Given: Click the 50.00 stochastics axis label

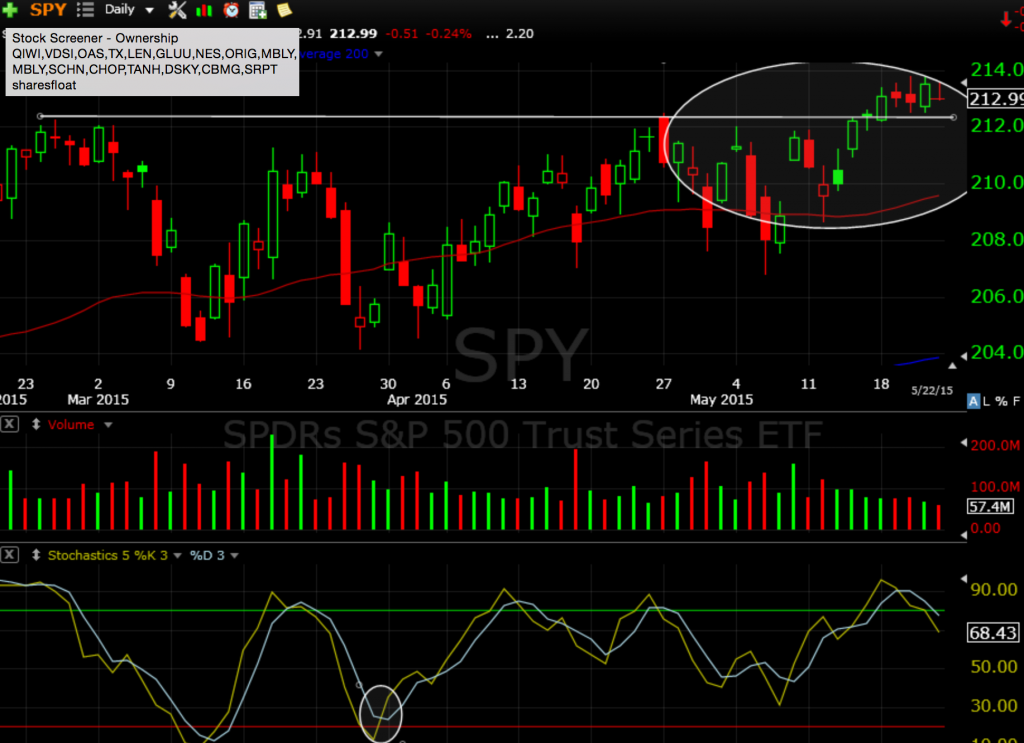Looking at the screenshot, I should [x=994, y=667].
